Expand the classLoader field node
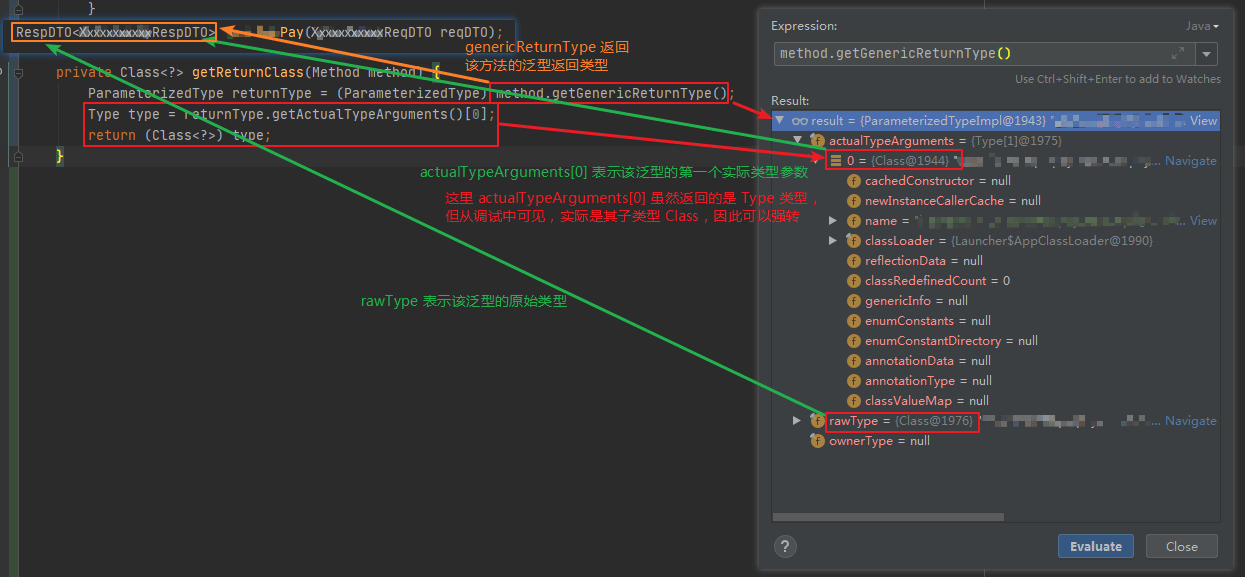This screenshot has width=1245, height=577. click(x=834, y=241)
